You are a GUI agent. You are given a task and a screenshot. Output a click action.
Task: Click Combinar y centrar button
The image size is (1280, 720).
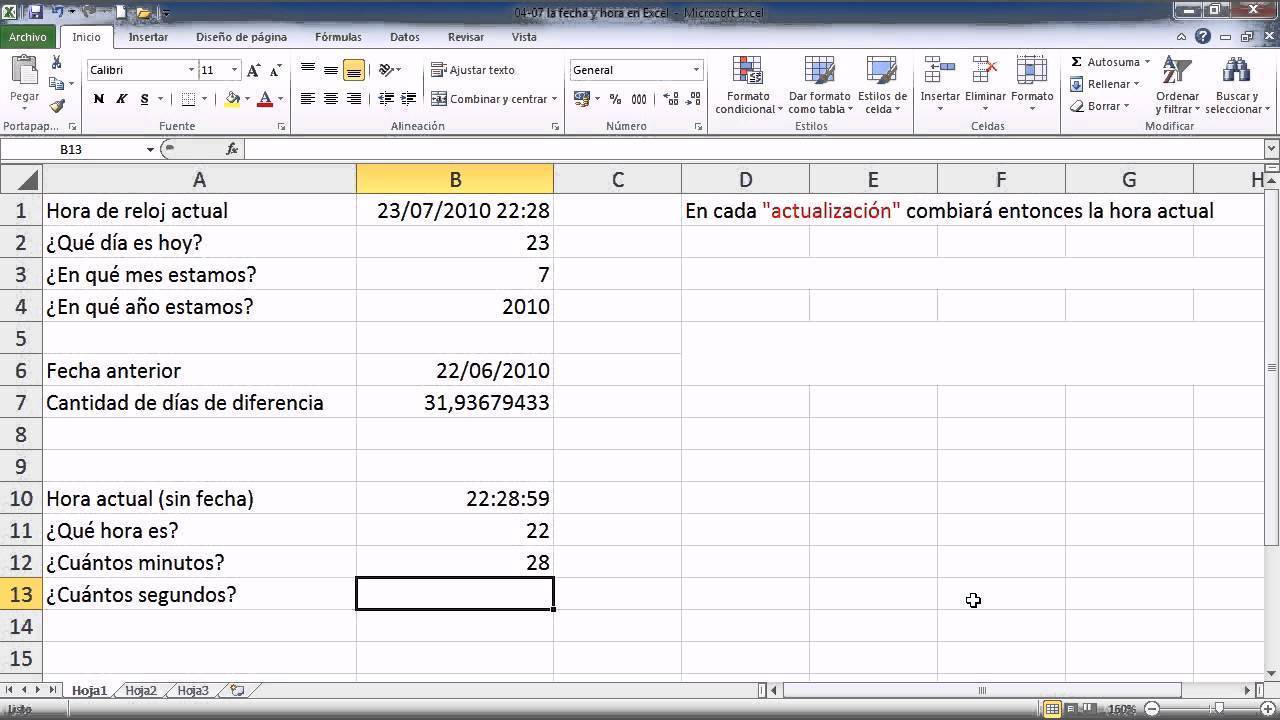[489, 99]
